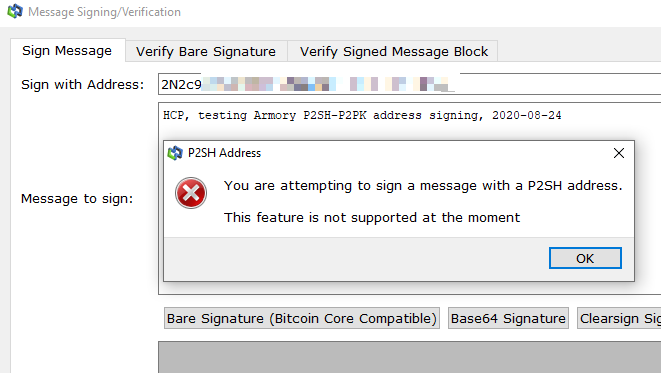661x373 pixels.
Task: Click the Armory icon in P2SH Address dialog
Action: [175, 153]
